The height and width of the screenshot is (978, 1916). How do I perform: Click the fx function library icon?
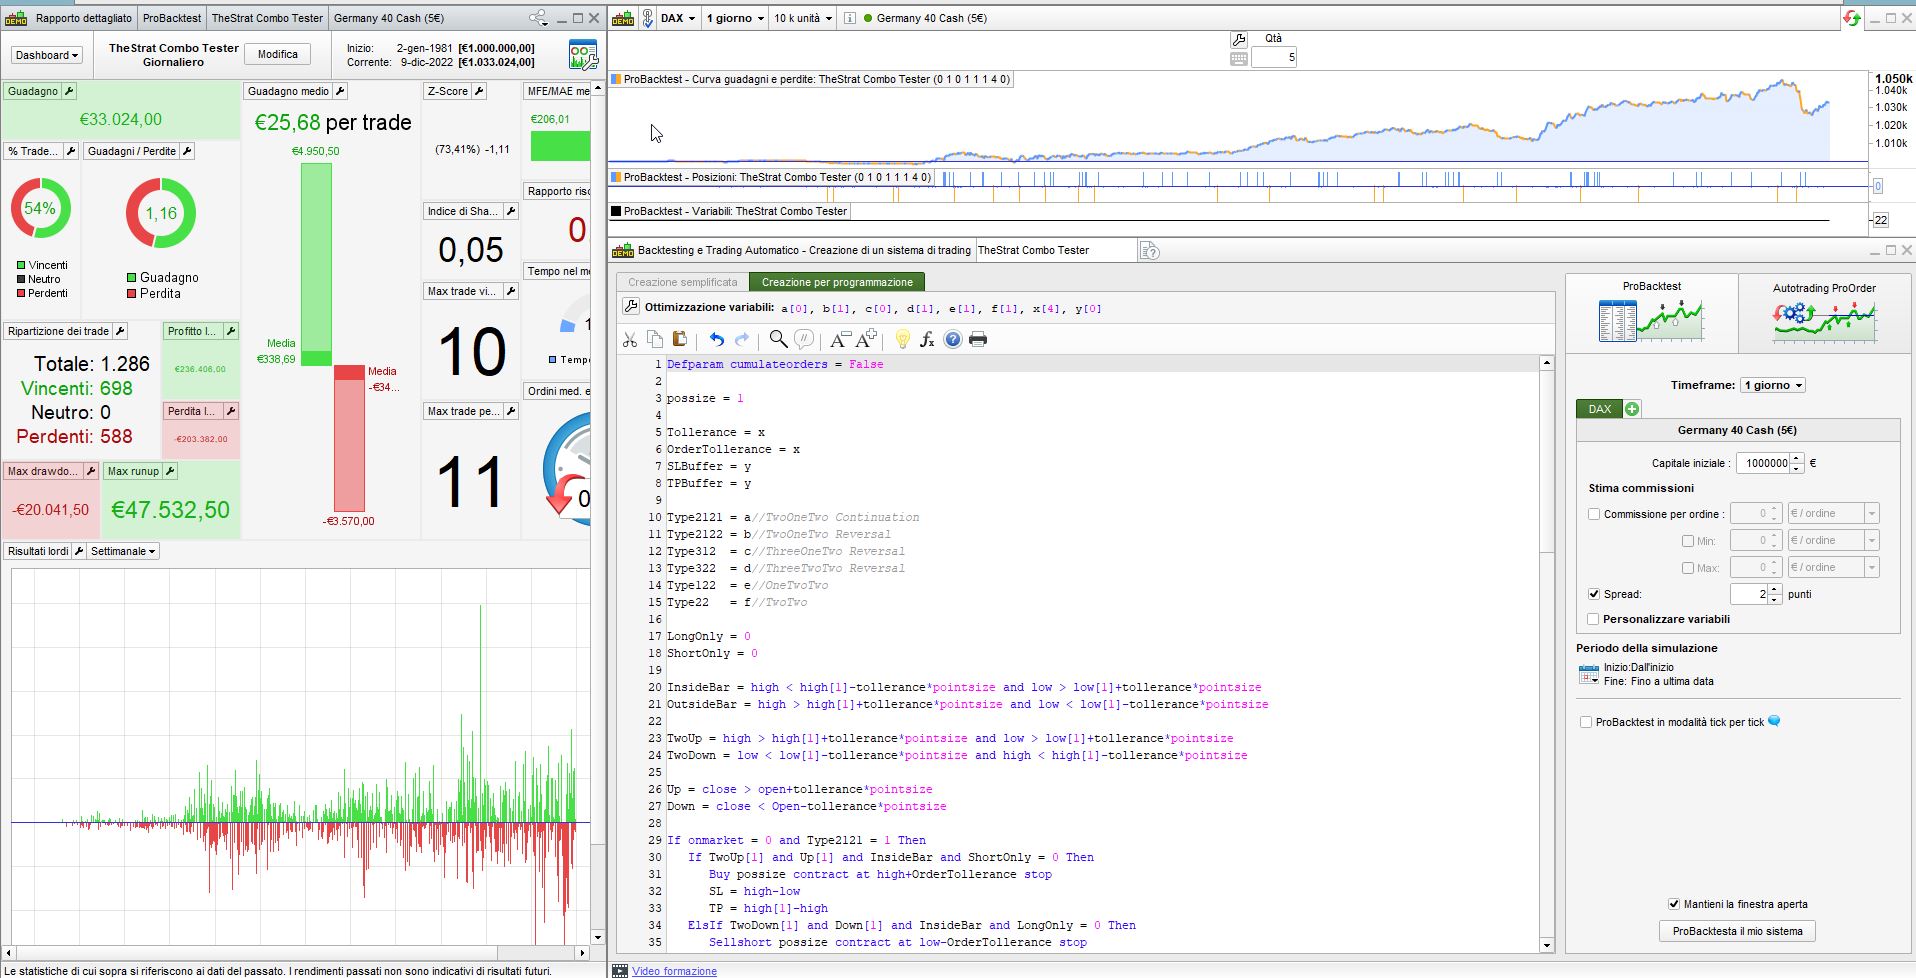(927, 340)
